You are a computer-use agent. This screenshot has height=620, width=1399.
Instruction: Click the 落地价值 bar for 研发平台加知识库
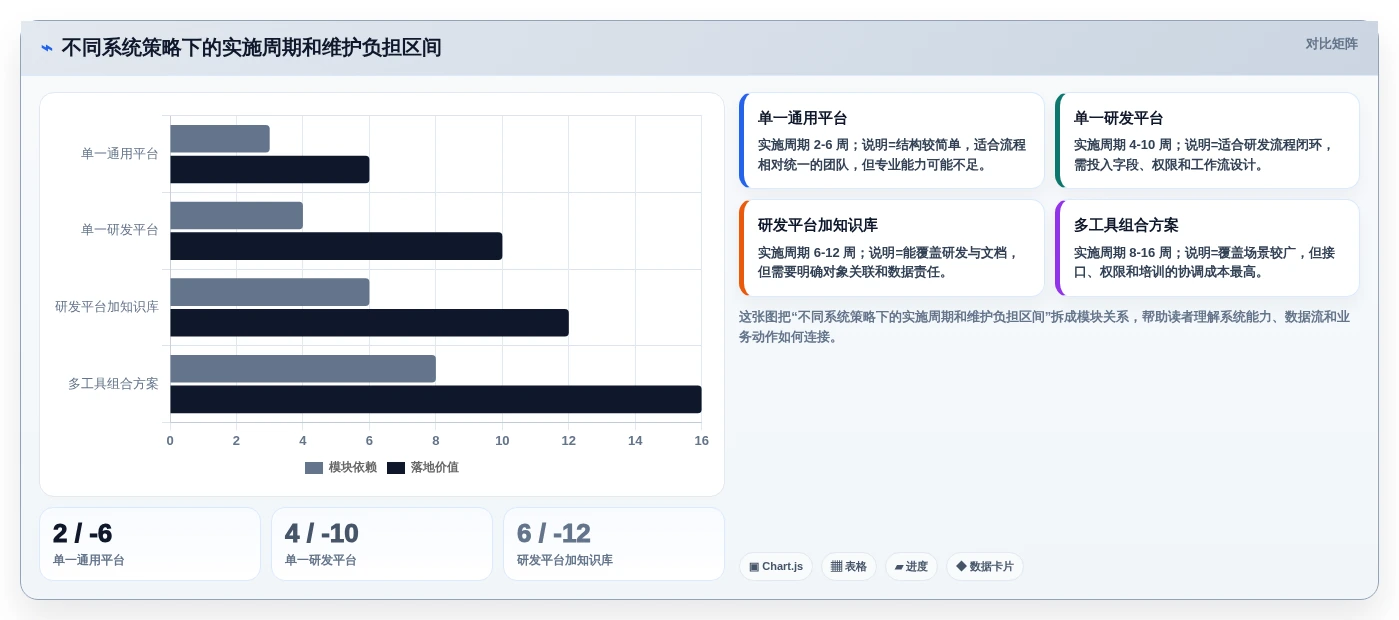click(x=369, y=322)
